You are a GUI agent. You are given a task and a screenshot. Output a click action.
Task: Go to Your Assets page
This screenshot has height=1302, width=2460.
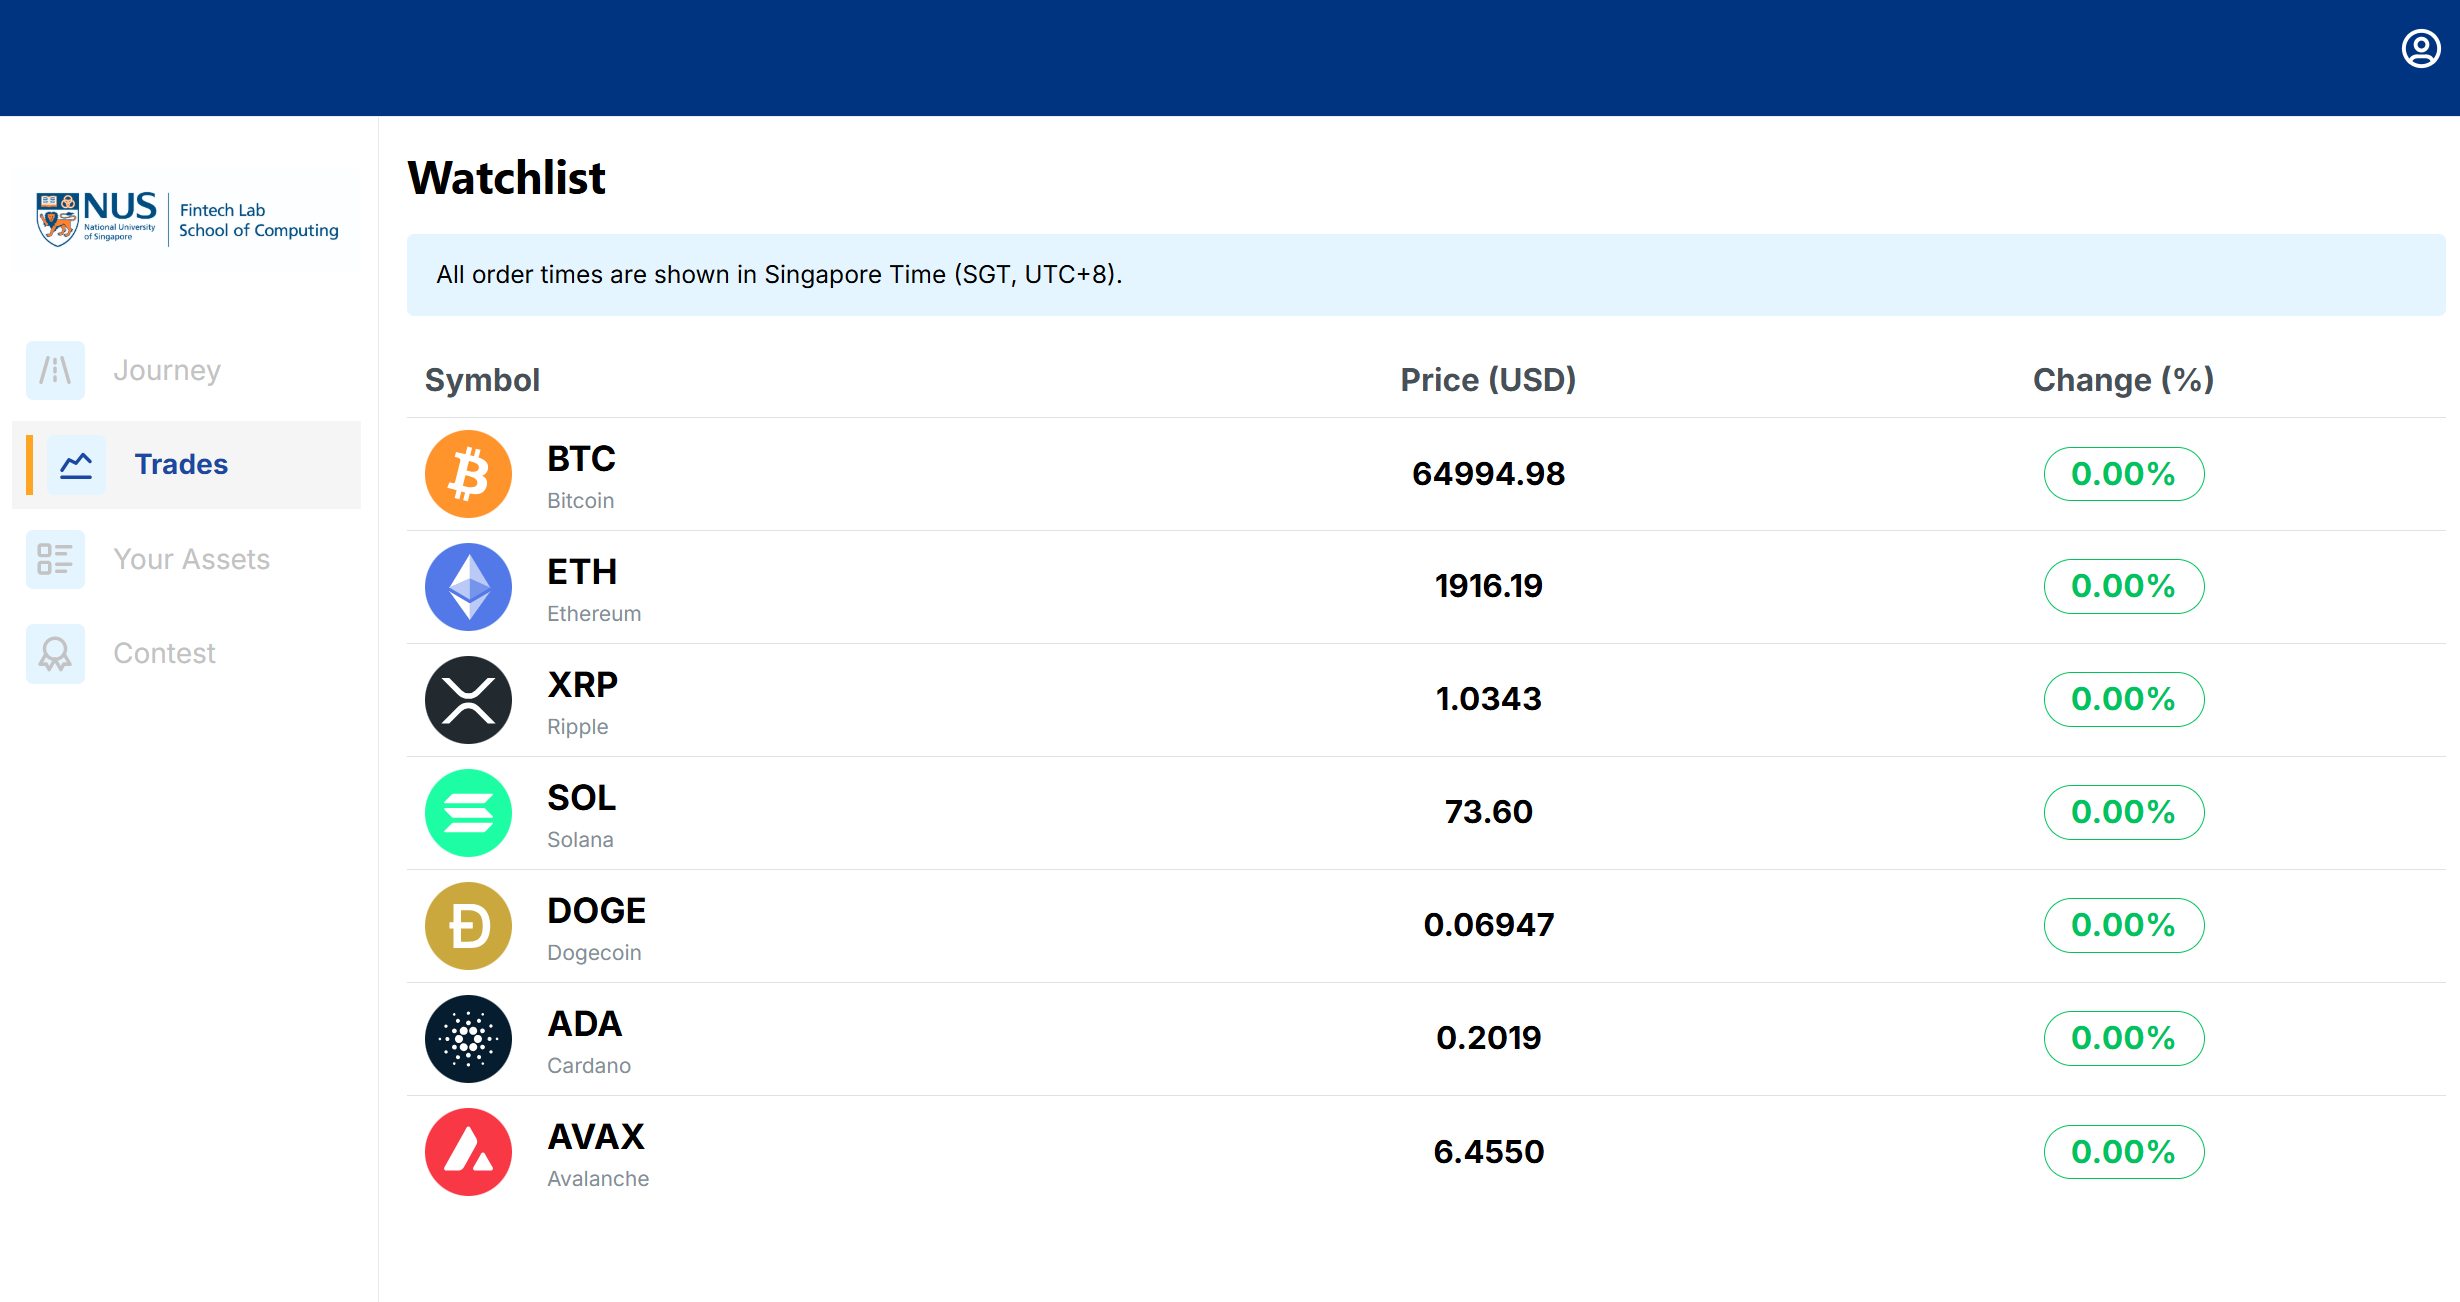click(x=187, y=559)
